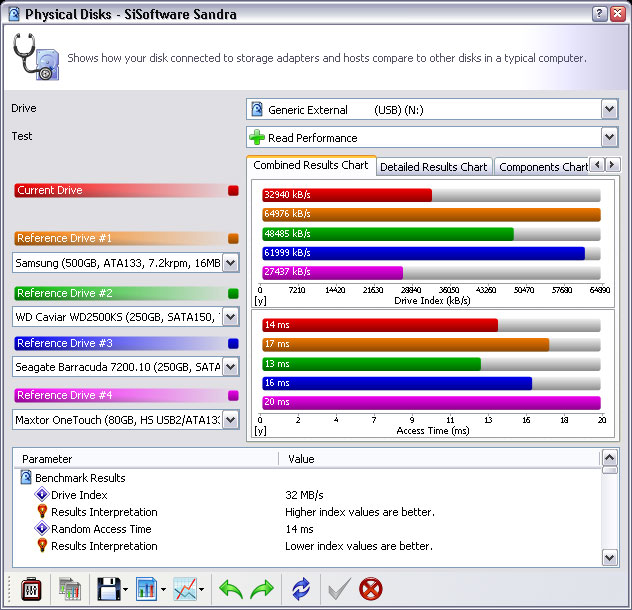Click scroll up arrow in results list

[609, 458]
